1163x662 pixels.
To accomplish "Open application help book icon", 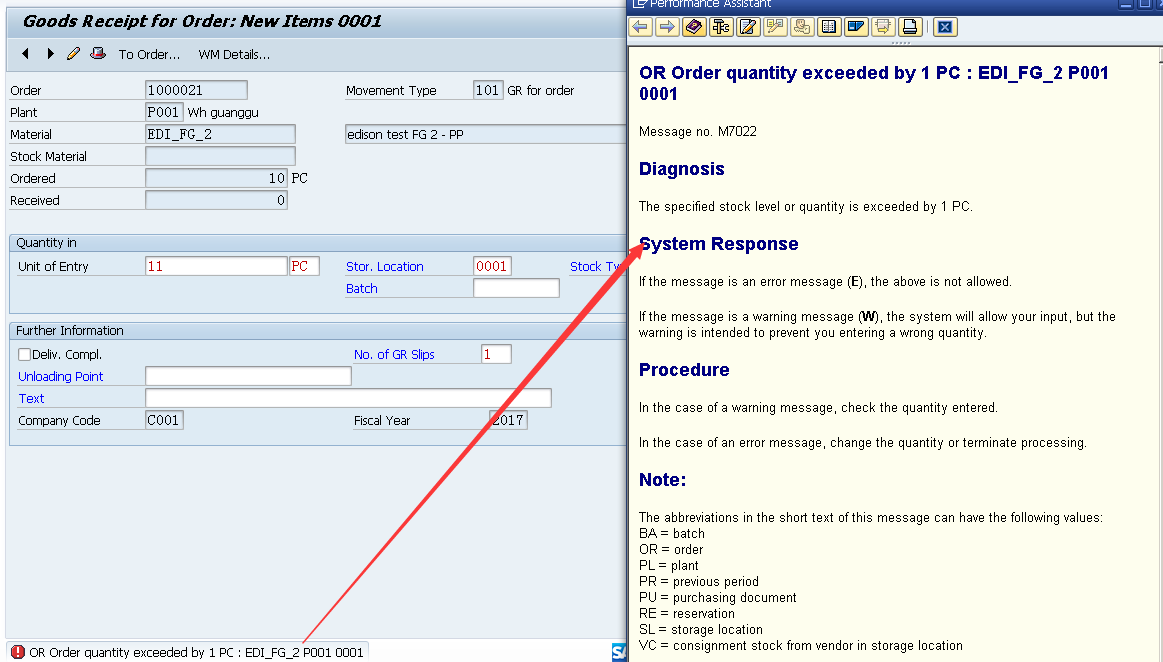I will [694, 27].
